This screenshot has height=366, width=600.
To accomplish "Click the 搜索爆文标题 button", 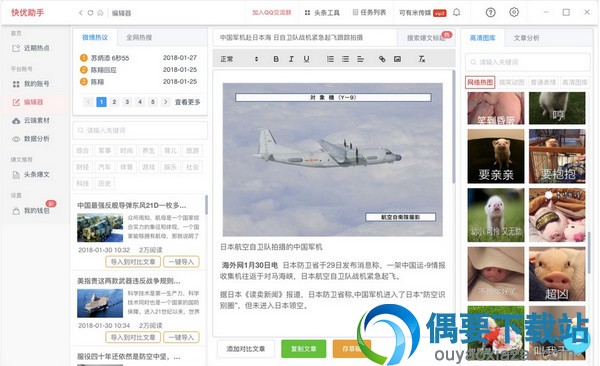I will point(426,38).
